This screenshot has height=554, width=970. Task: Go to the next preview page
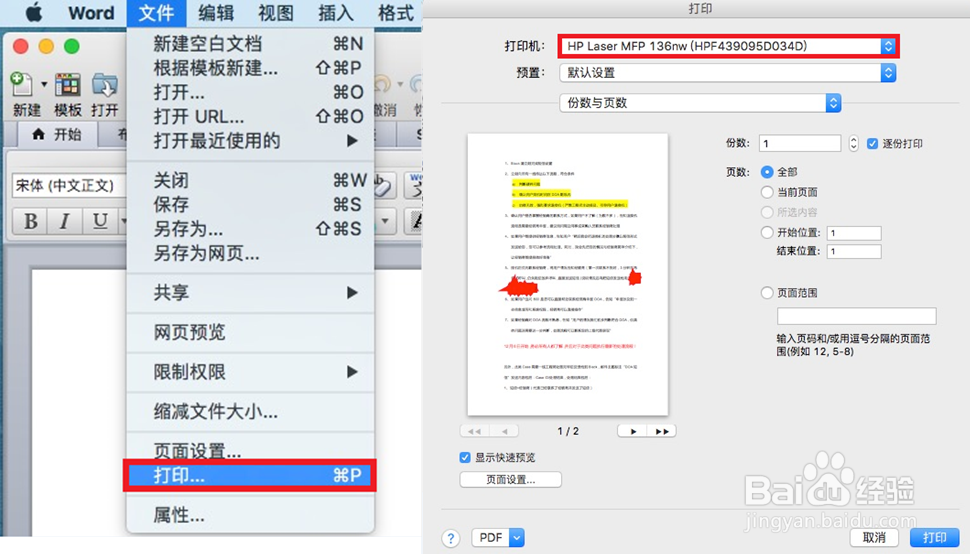tap(632, 431)
